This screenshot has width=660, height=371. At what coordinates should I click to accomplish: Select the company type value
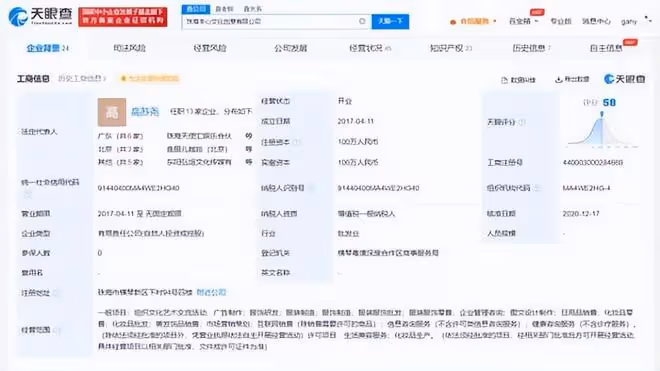tap(151, 233)
